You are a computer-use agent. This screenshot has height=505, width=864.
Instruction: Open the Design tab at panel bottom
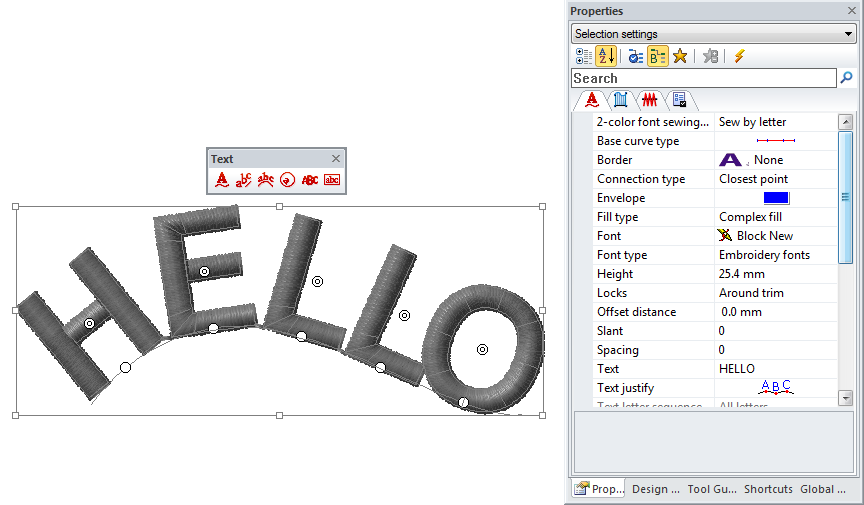pos(656,489)
